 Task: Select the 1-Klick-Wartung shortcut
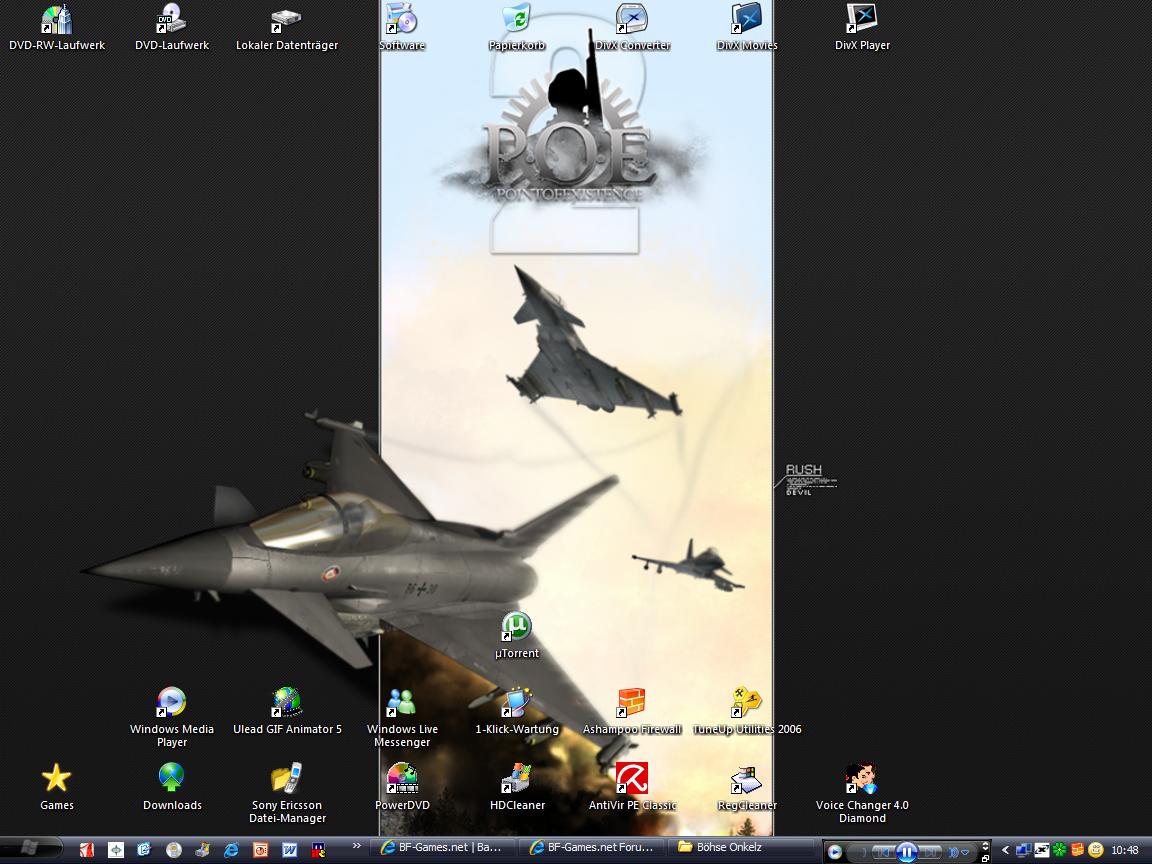click(516, 712)
